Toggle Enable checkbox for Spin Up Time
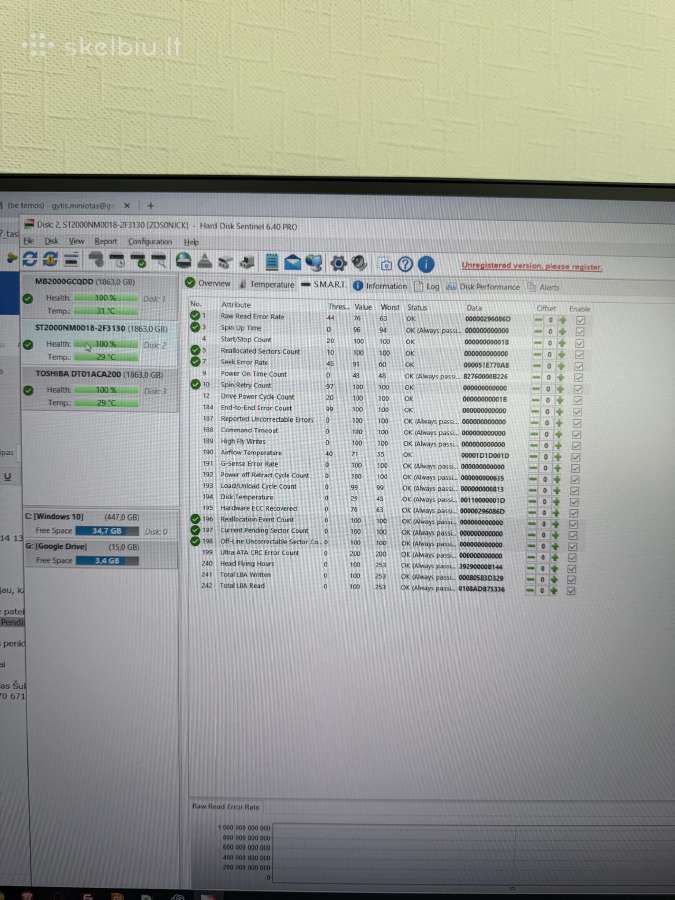 [x=580, y=332]
